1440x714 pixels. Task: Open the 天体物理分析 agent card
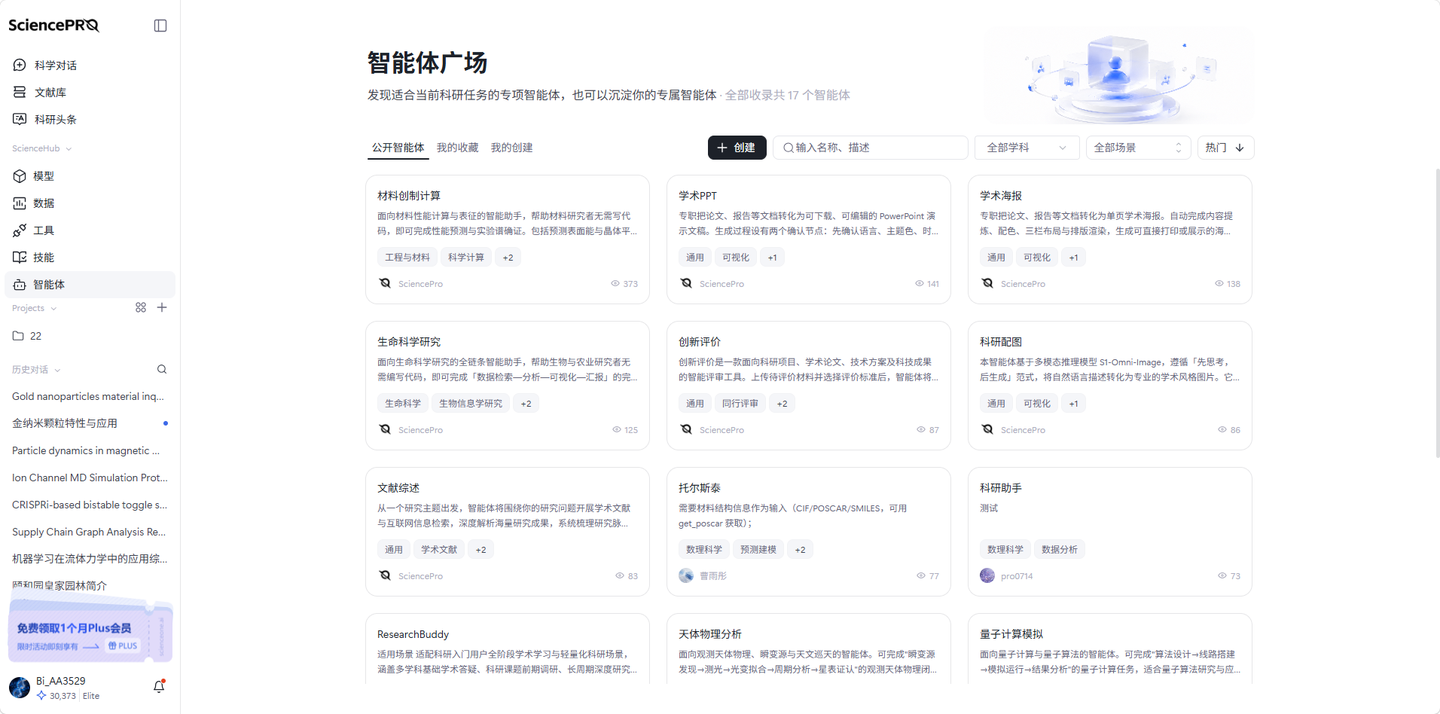809,649
